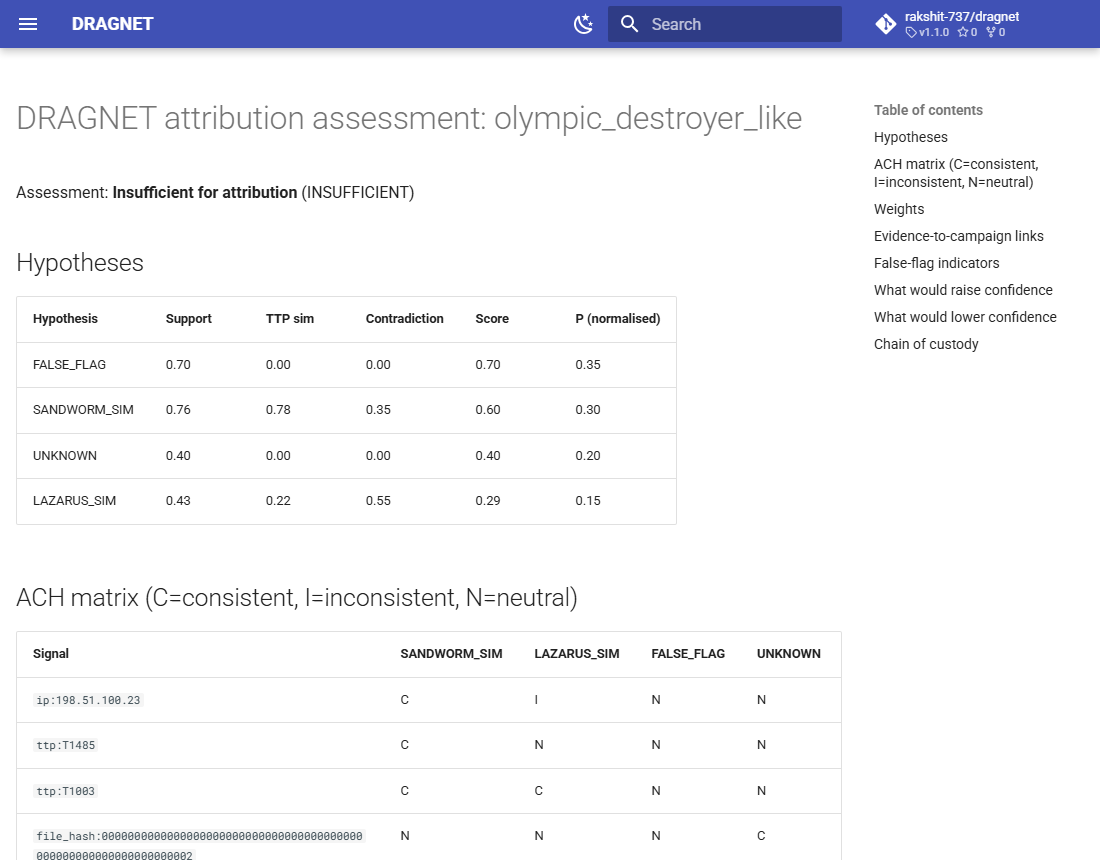This screenshot has height=860, width=1100.
Task: Focus the Search input field
Action: [725, 24]
